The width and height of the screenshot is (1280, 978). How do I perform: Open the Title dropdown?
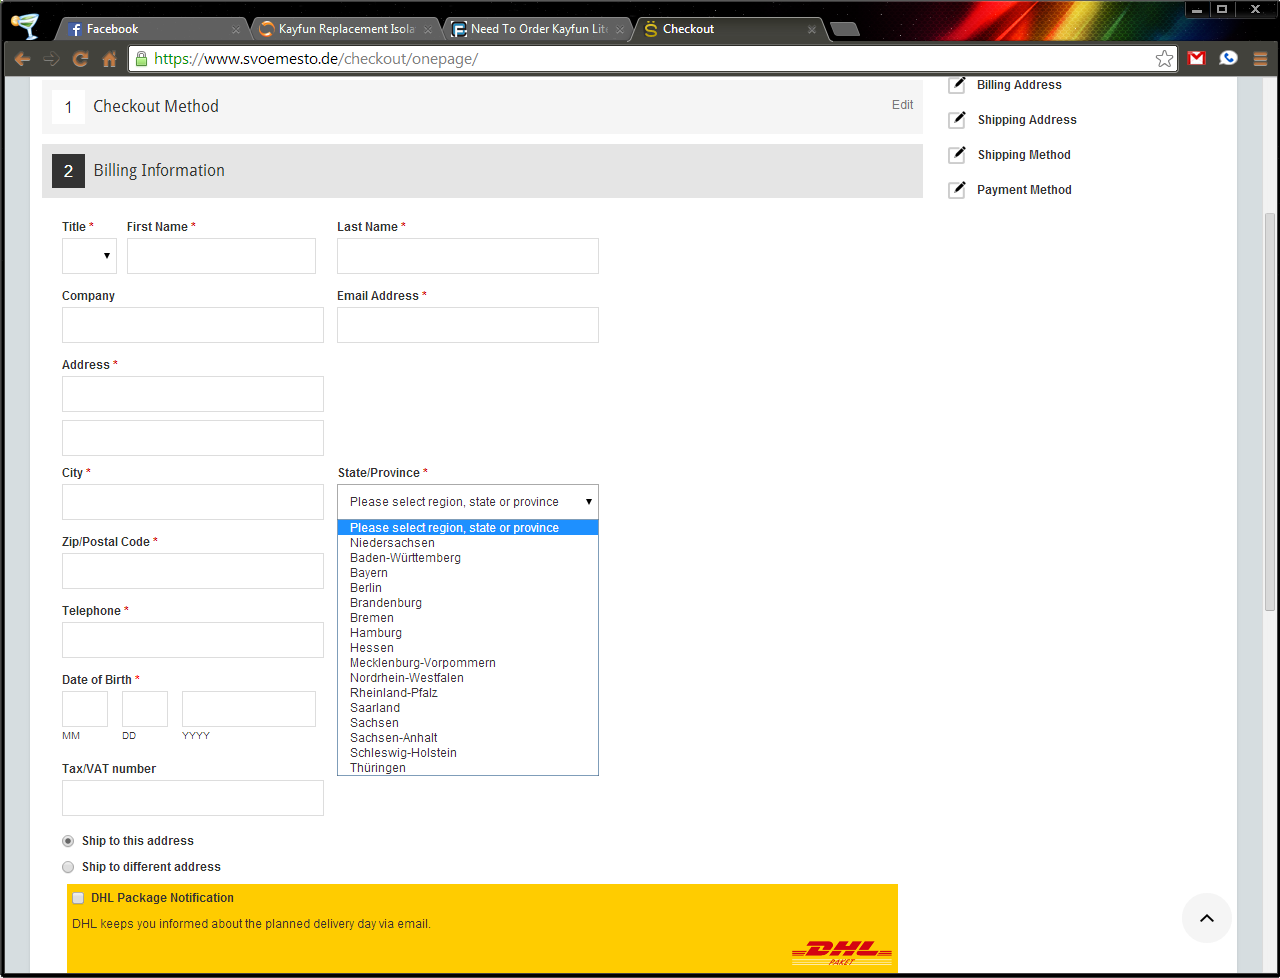coord(89,256)
